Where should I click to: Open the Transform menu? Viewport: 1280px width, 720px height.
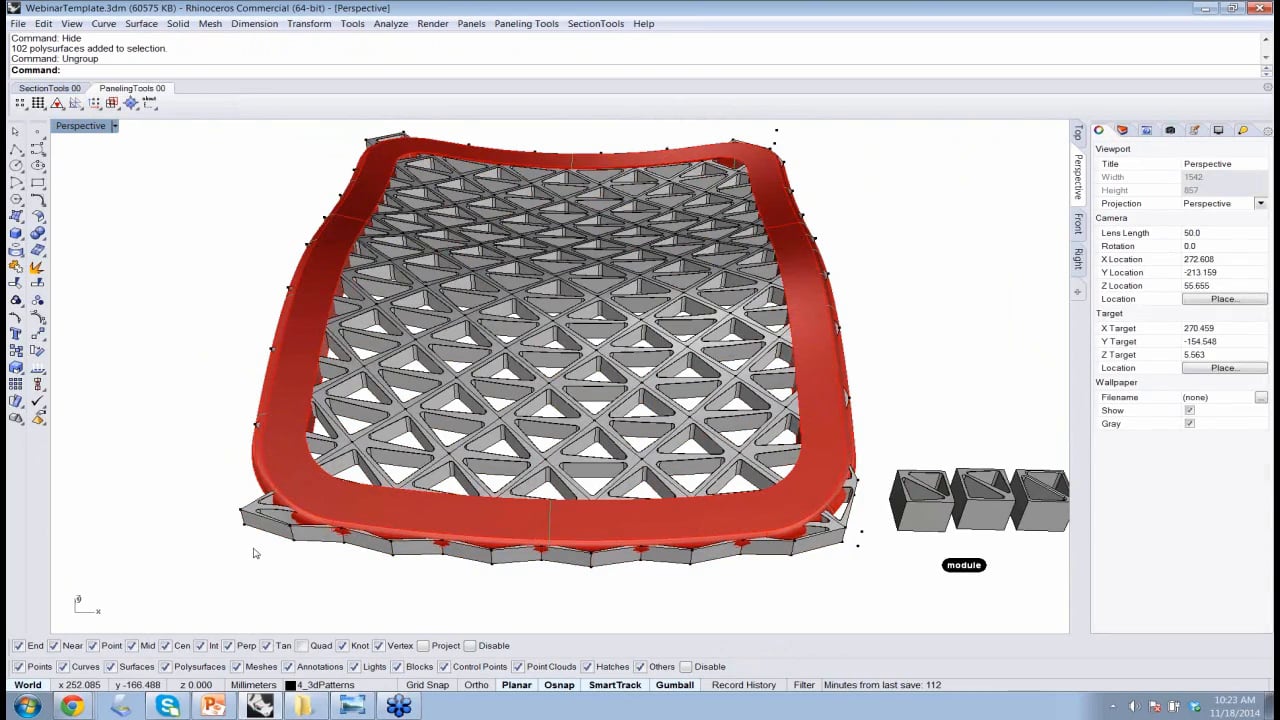[x=309, y=24]
